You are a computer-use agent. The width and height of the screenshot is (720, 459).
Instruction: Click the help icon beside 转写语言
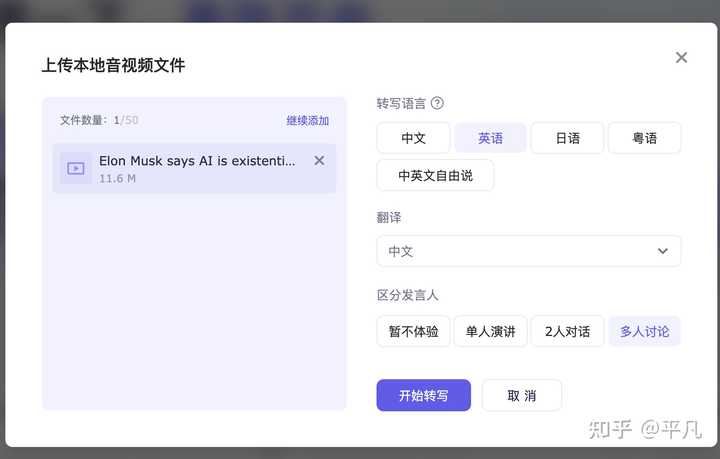click(437, 103)
